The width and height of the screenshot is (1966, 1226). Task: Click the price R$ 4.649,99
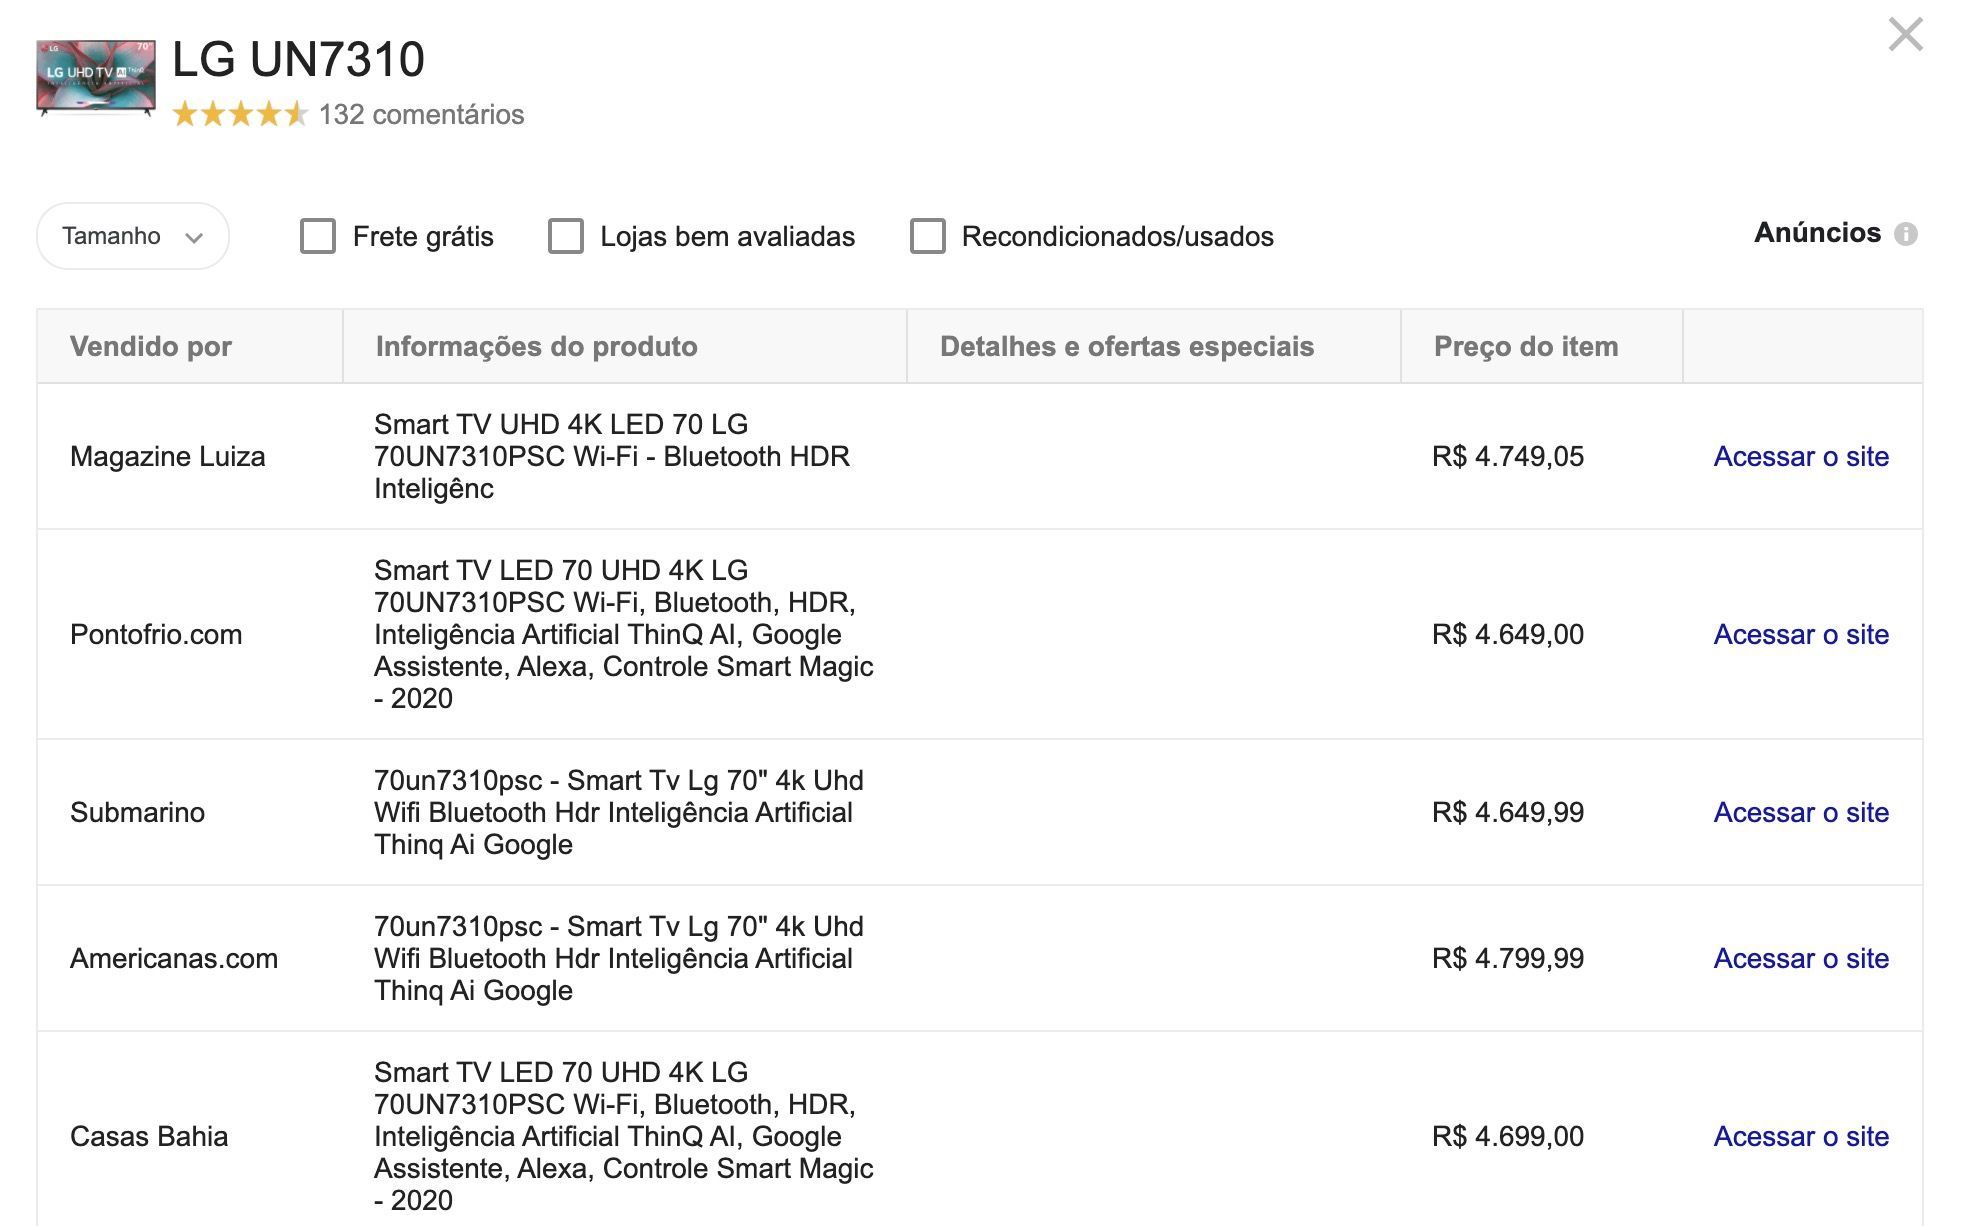1508,812
